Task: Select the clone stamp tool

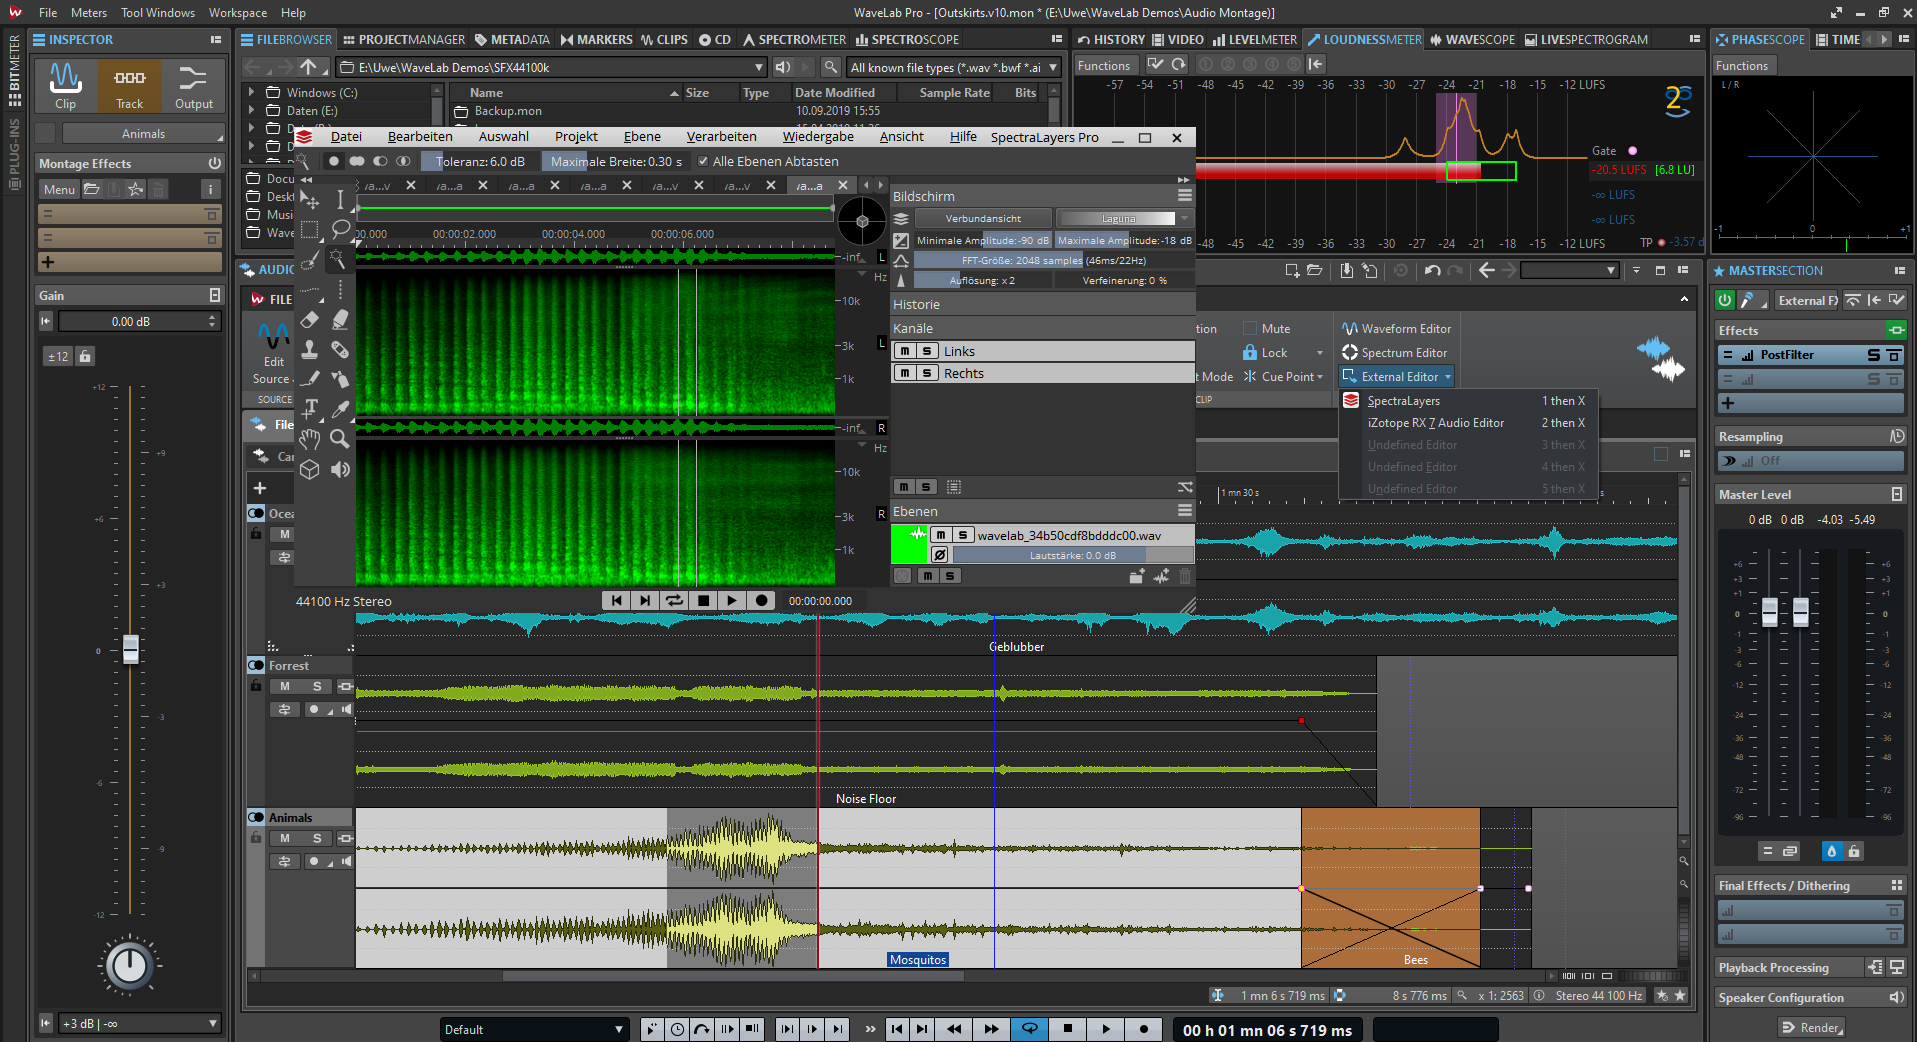Action: tap(310, 349)
